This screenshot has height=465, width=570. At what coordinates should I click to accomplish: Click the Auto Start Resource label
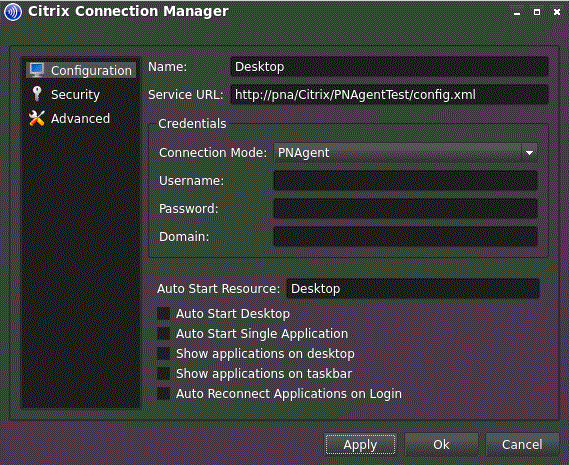(218, 289)
